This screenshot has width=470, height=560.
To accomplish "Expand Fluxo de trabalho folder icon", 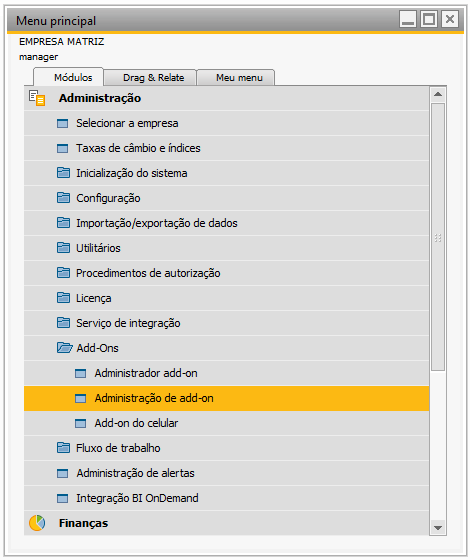I will [x=63, y=448].
